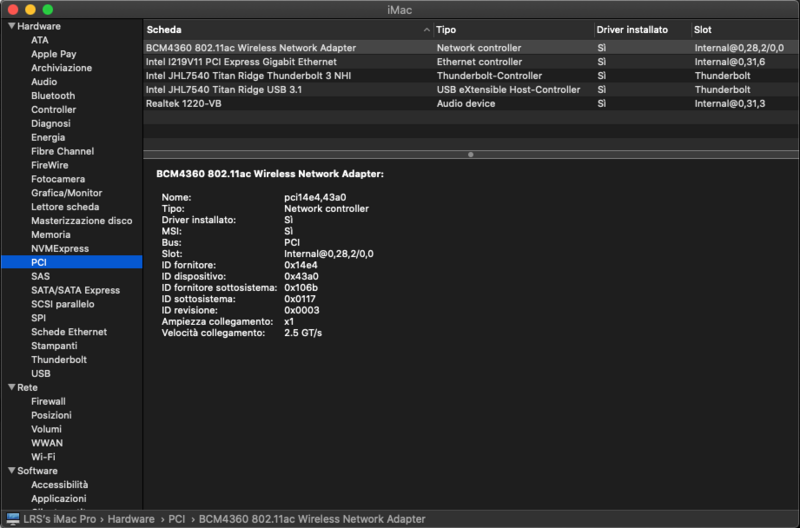Viewport: 800px width, 528px height.
Task: Click the Driver installato column header
Action: click(x=632, y=30)
